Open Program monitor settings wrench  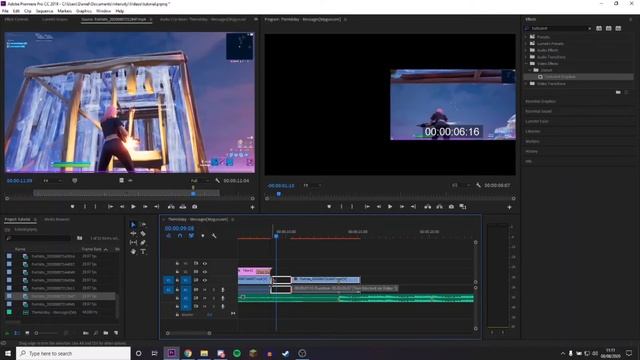(478, 185)
